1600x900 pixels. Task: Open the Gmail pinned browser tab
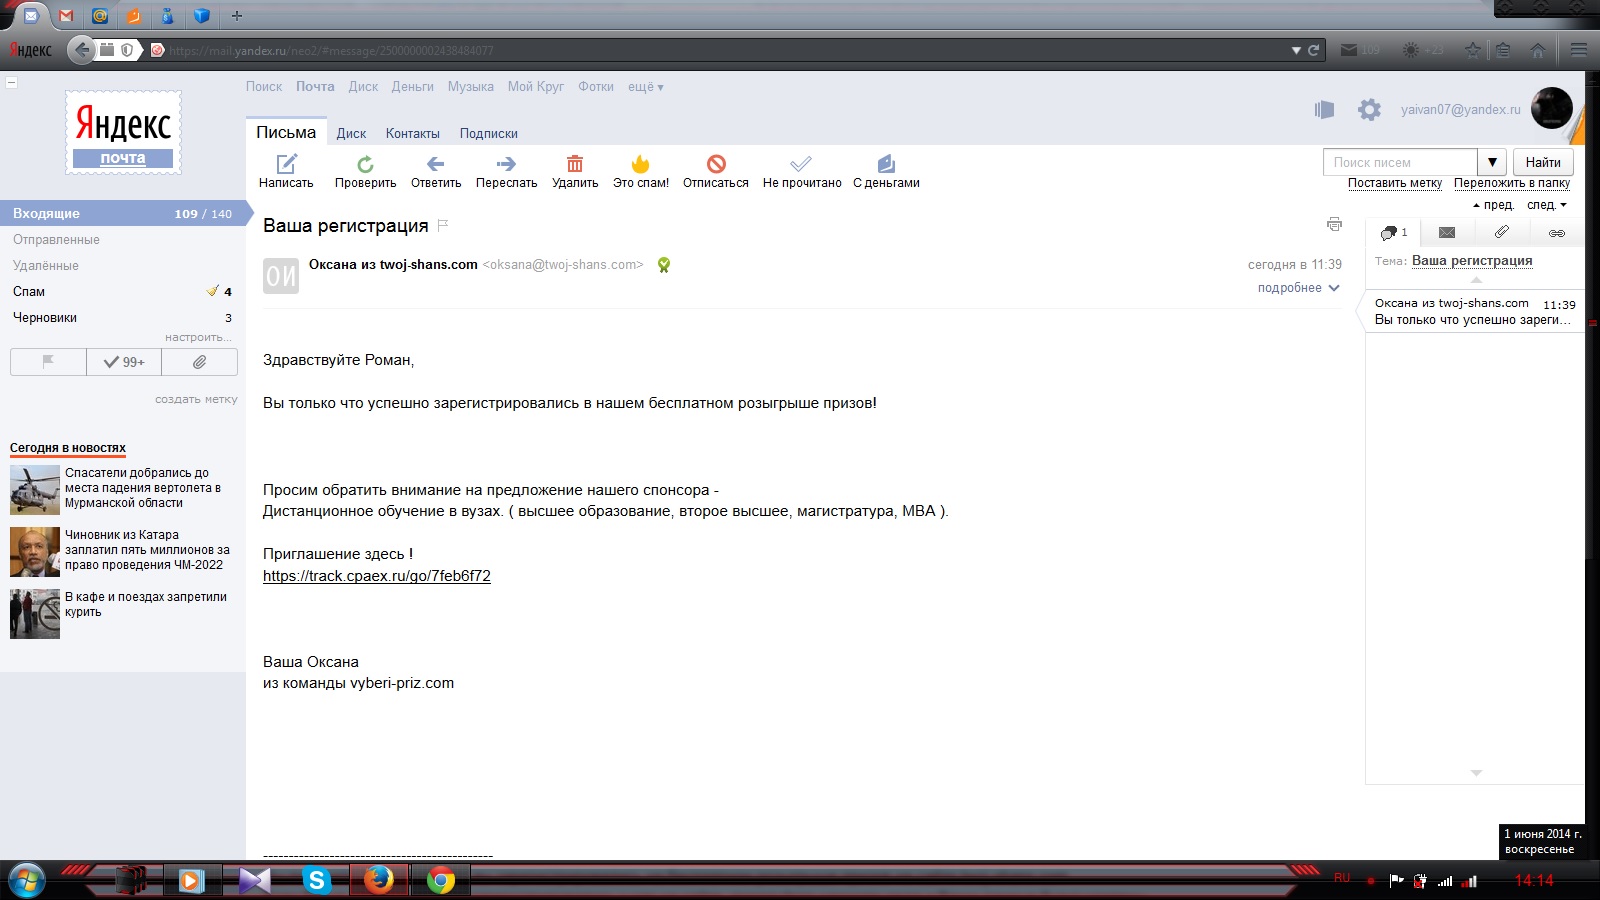click(x=66, y=16)
